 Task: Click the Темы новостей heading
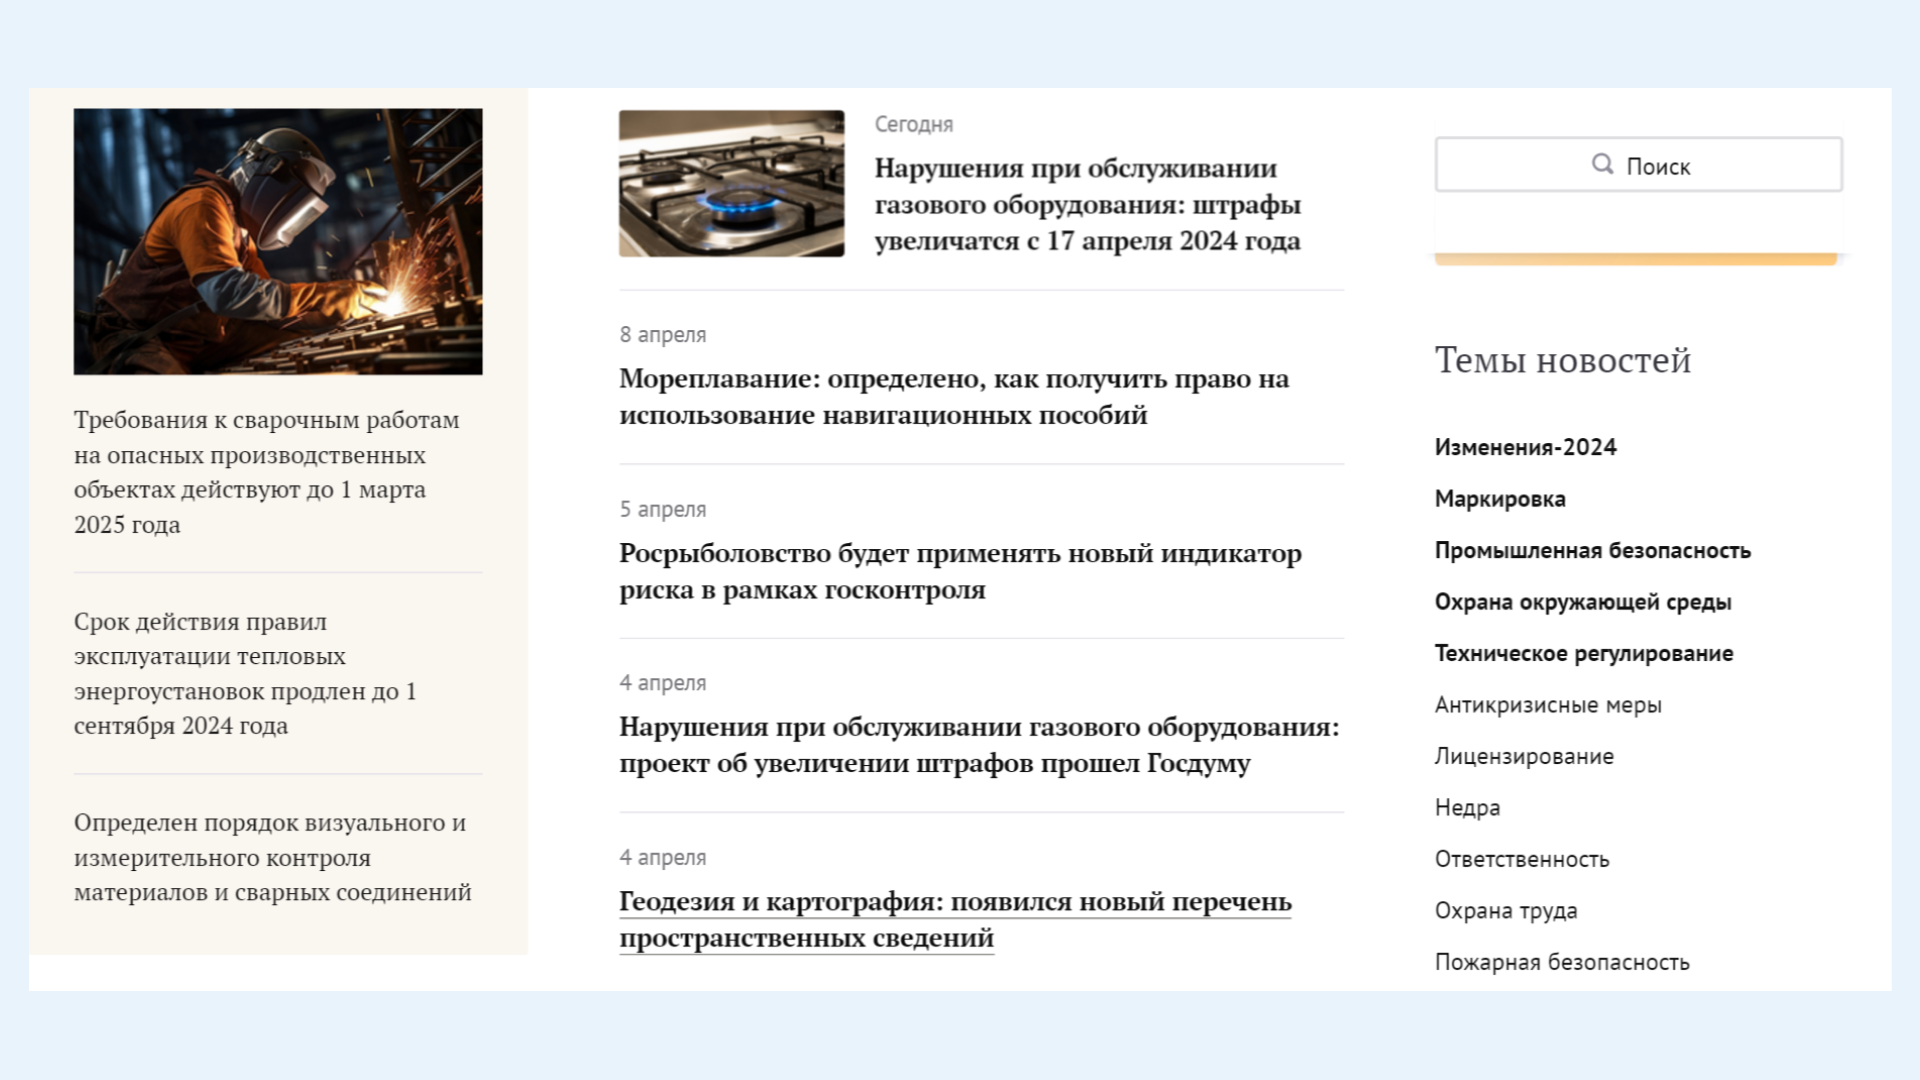coord(1563,360)
